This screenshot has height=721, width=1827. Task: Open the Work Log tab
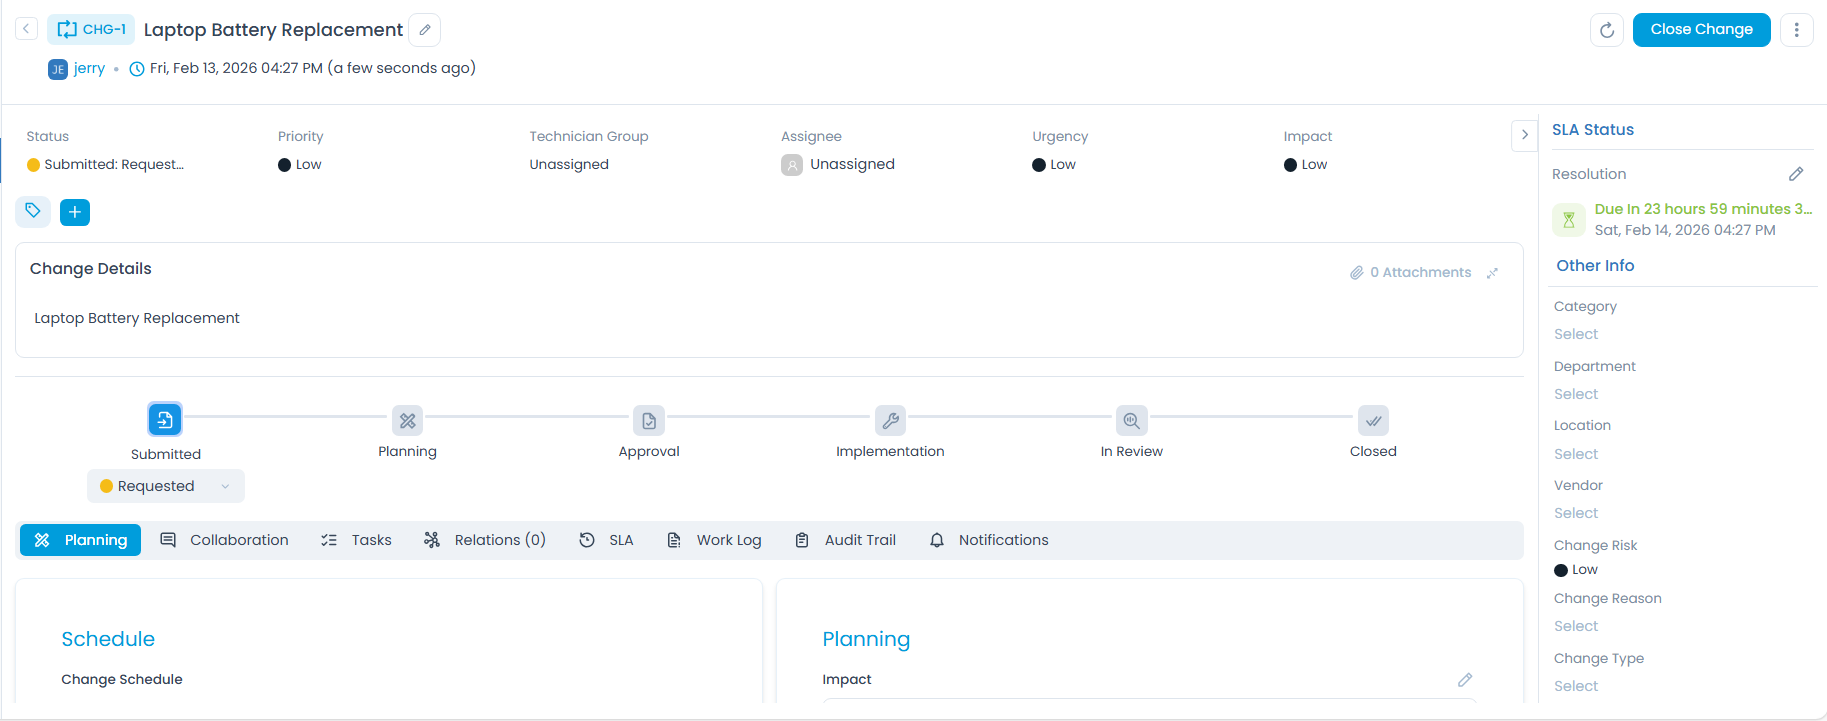click(x=715, y=540)
